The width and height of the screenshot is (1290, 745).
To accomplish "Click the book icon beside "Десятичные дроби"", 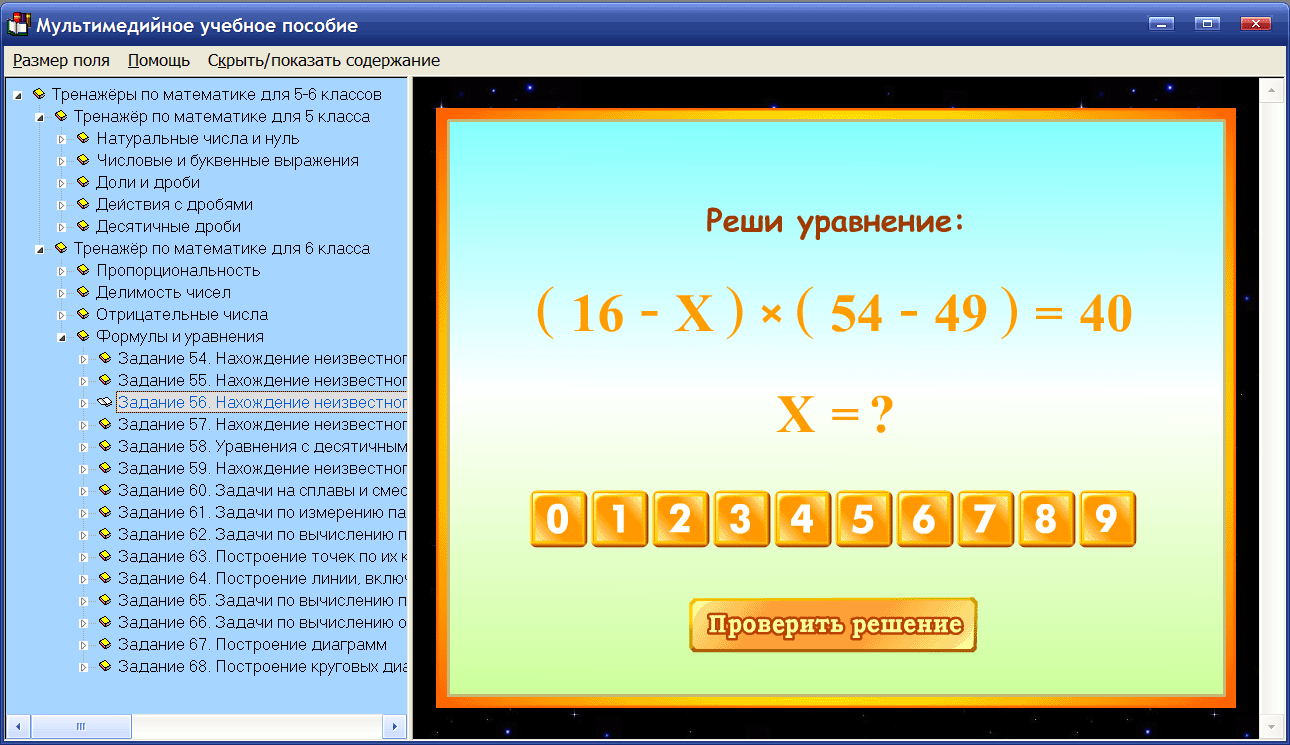I will click(85, 226).
